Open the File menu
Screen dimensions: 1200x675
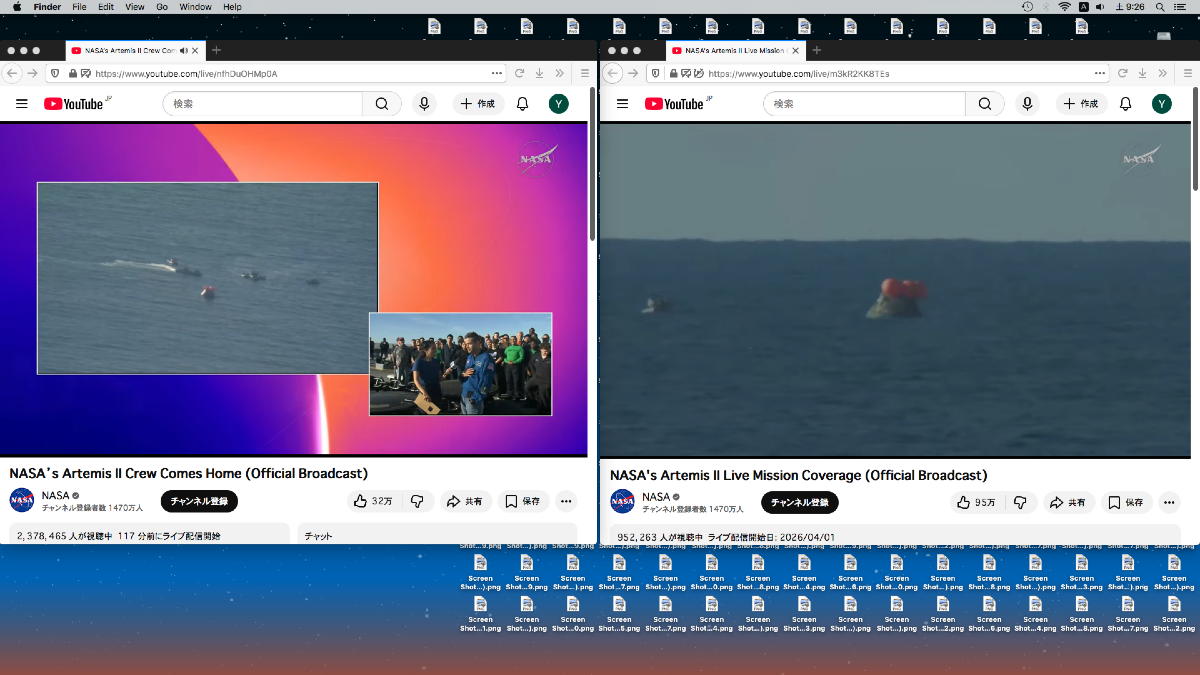click(79, 7)
